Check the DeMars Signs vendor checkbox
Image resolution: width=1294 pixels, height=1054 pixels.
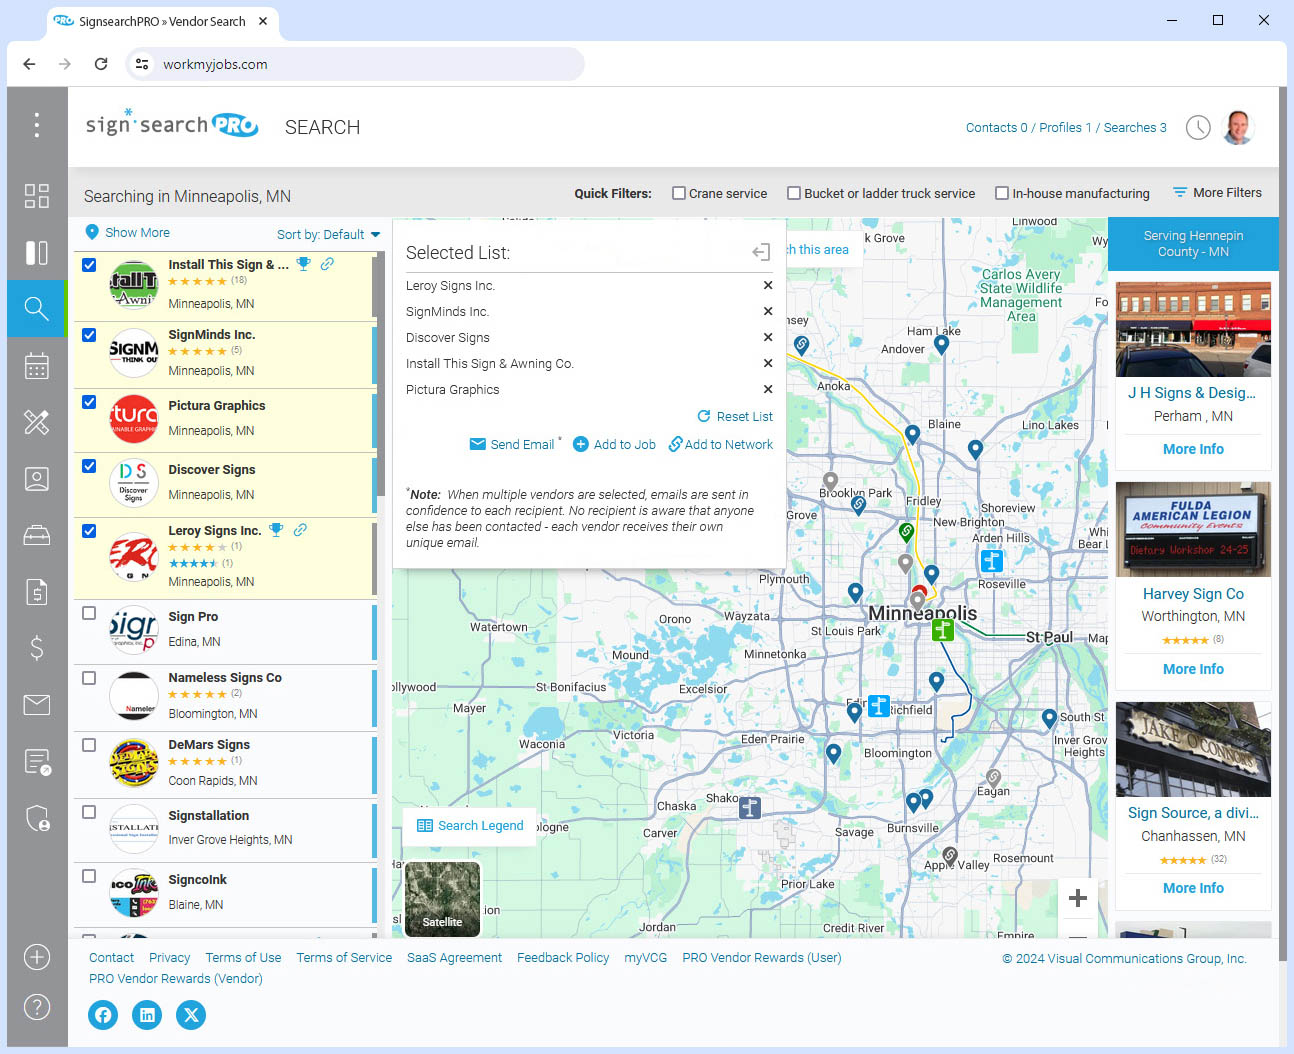(89, 745)
